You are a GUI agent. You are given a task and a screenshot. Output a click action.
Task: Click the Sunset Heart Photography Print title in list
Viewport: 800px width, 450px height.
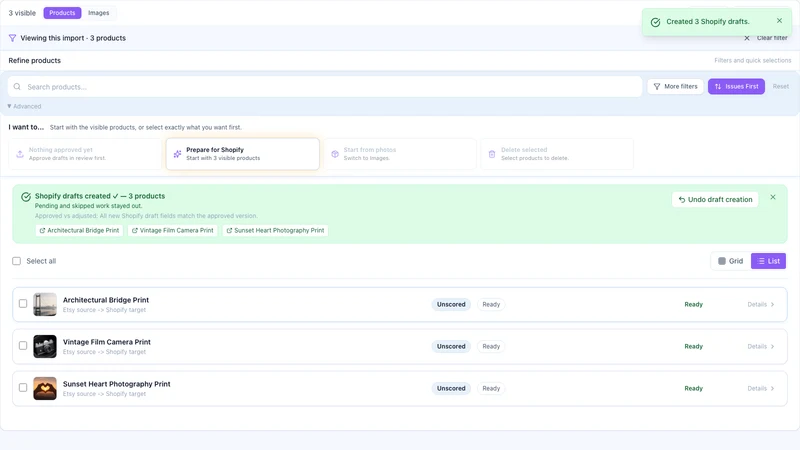tap(116, 384)
